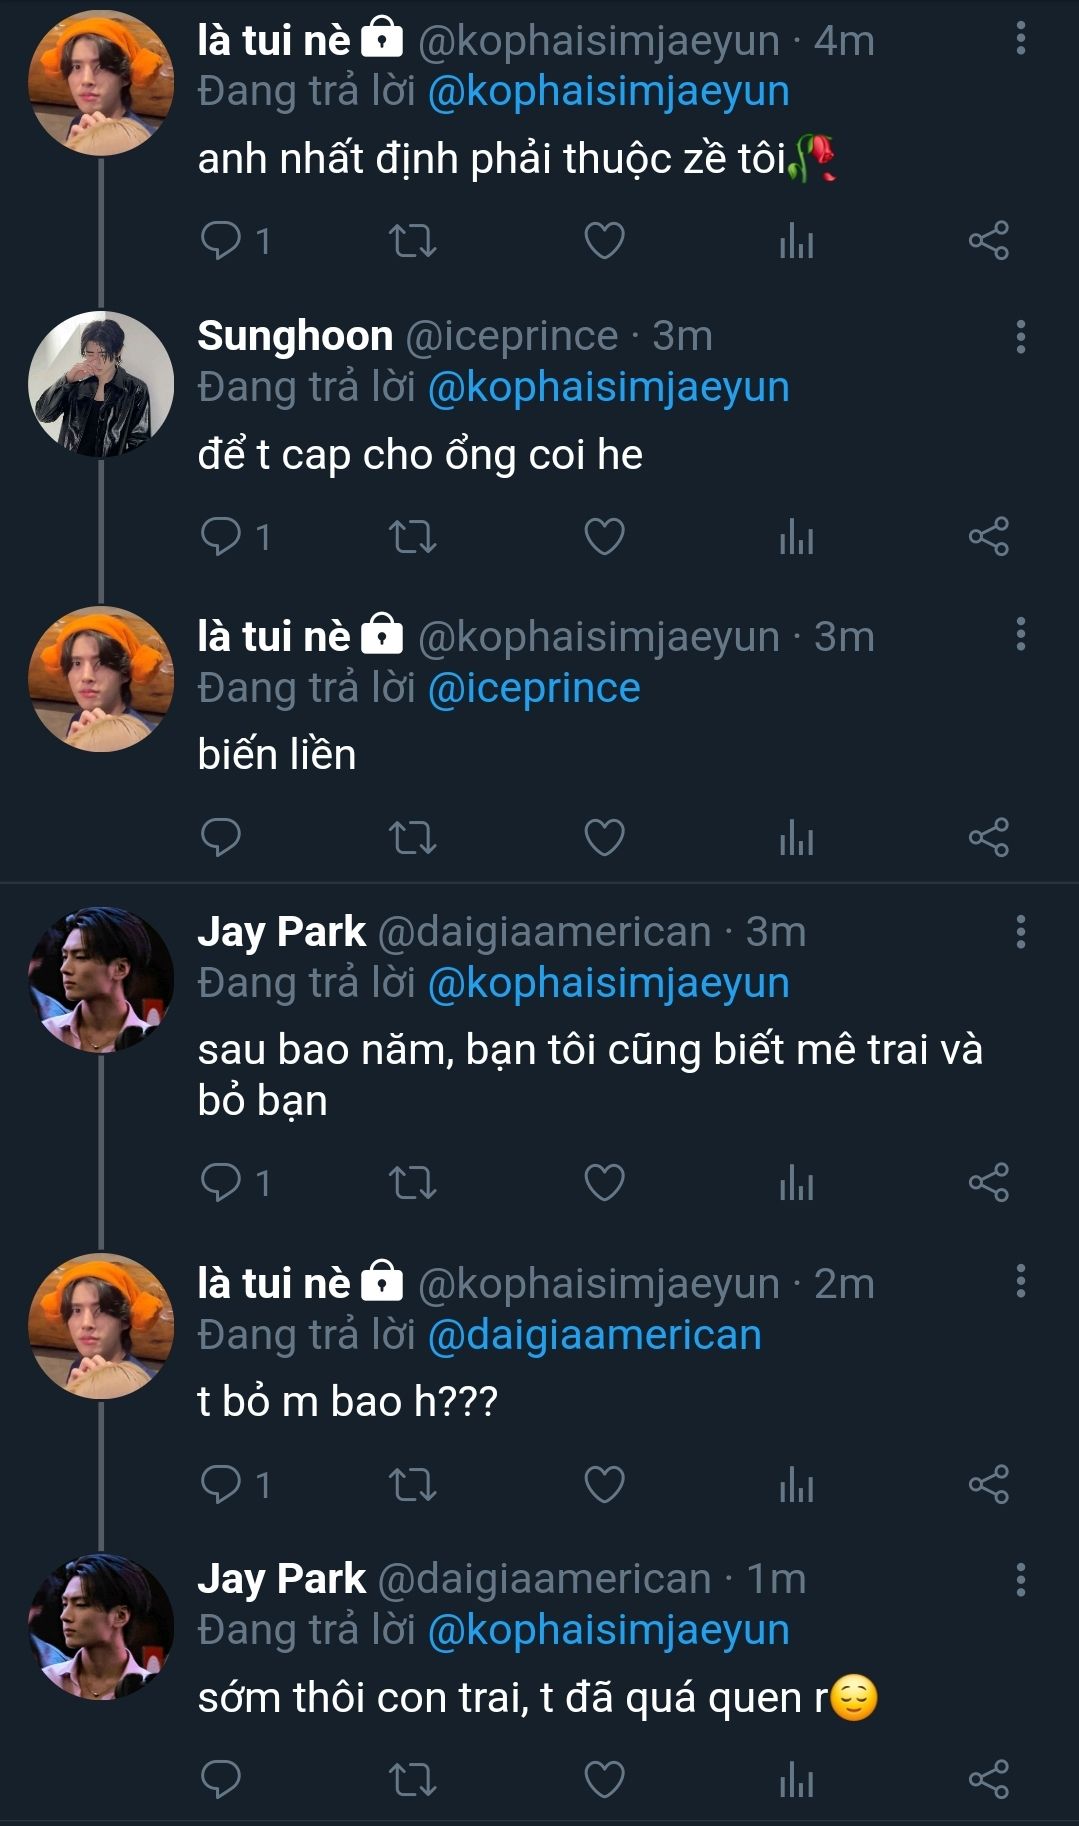Open Jay Park's display name in first tweet

[x=282, y=932]
